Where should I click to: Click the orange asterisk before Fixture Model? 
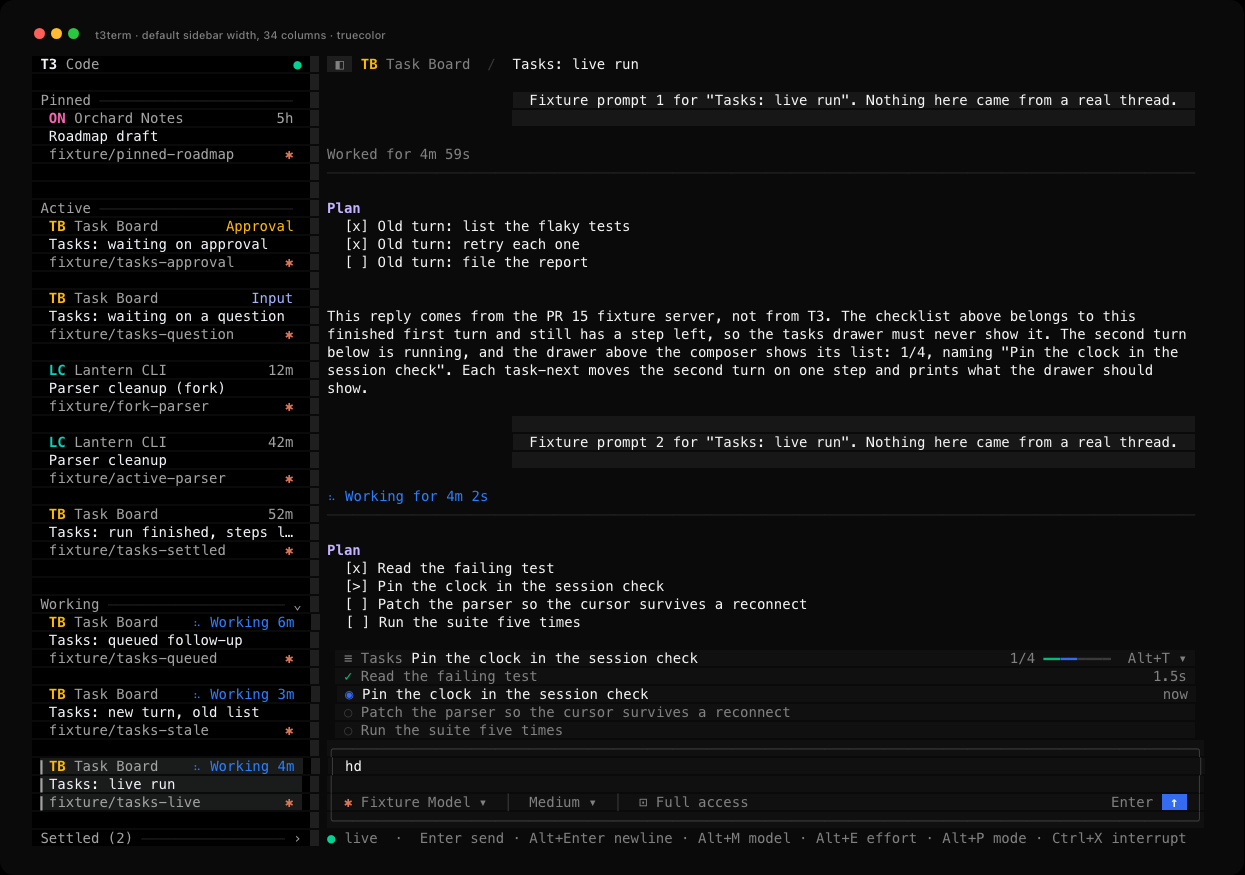pyautogui.click(x=348, y=802)
